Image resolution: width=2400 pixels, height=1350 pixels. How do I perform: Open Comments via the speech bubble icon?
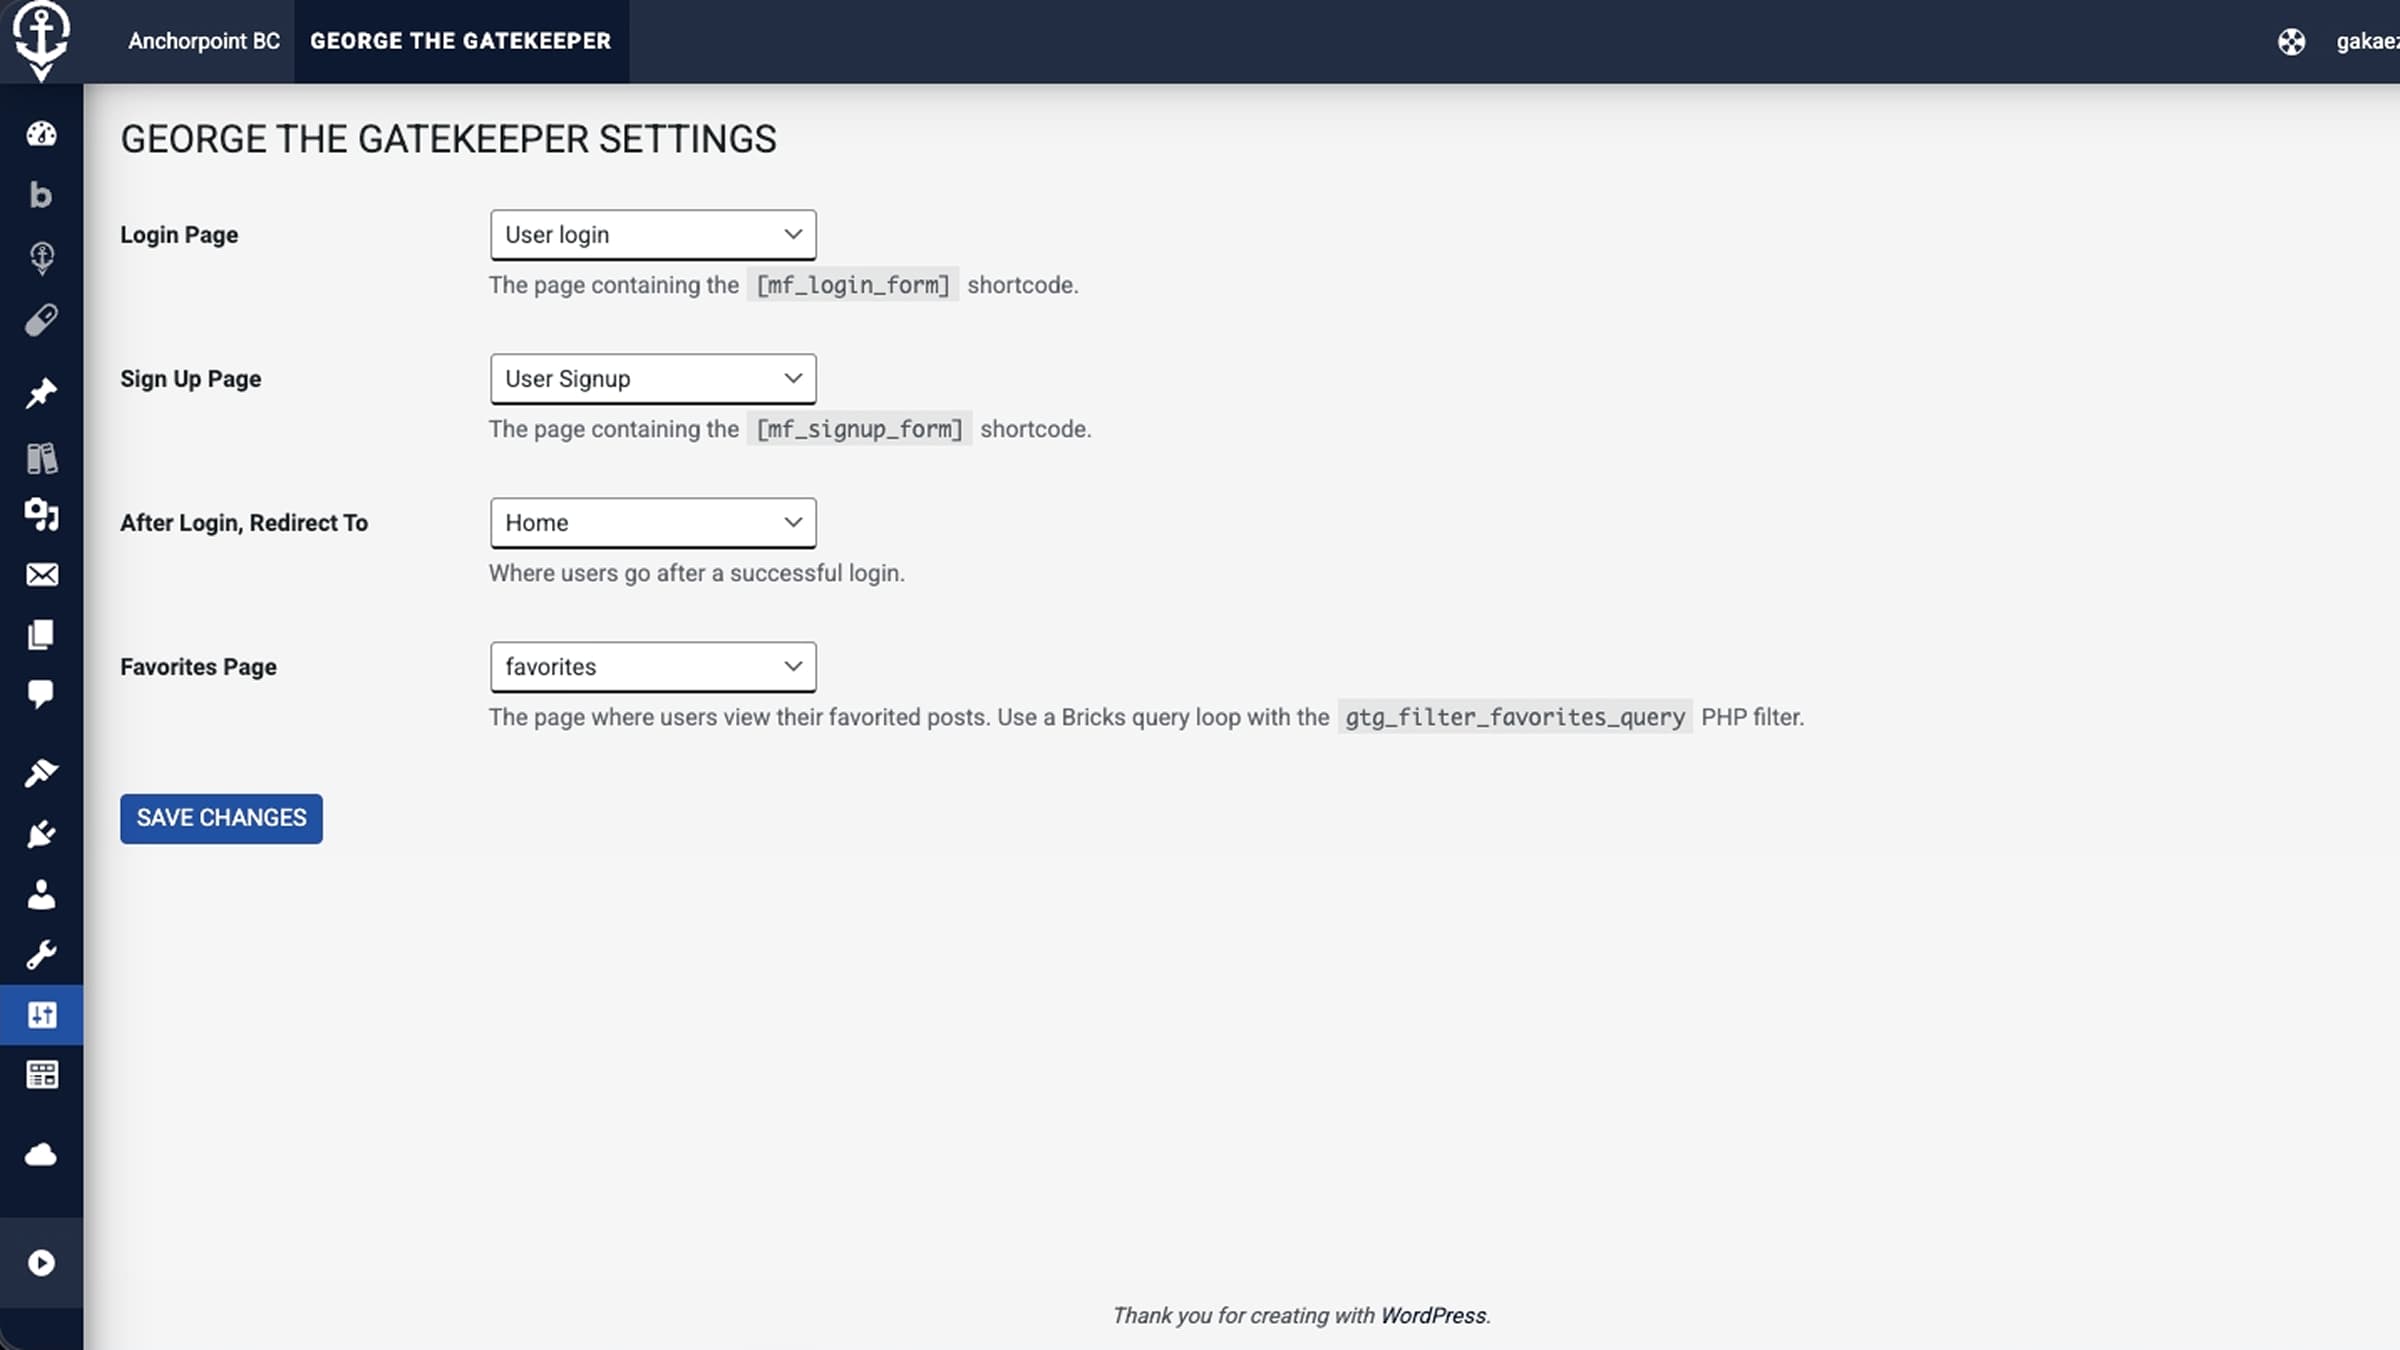[x=41, y=694]
